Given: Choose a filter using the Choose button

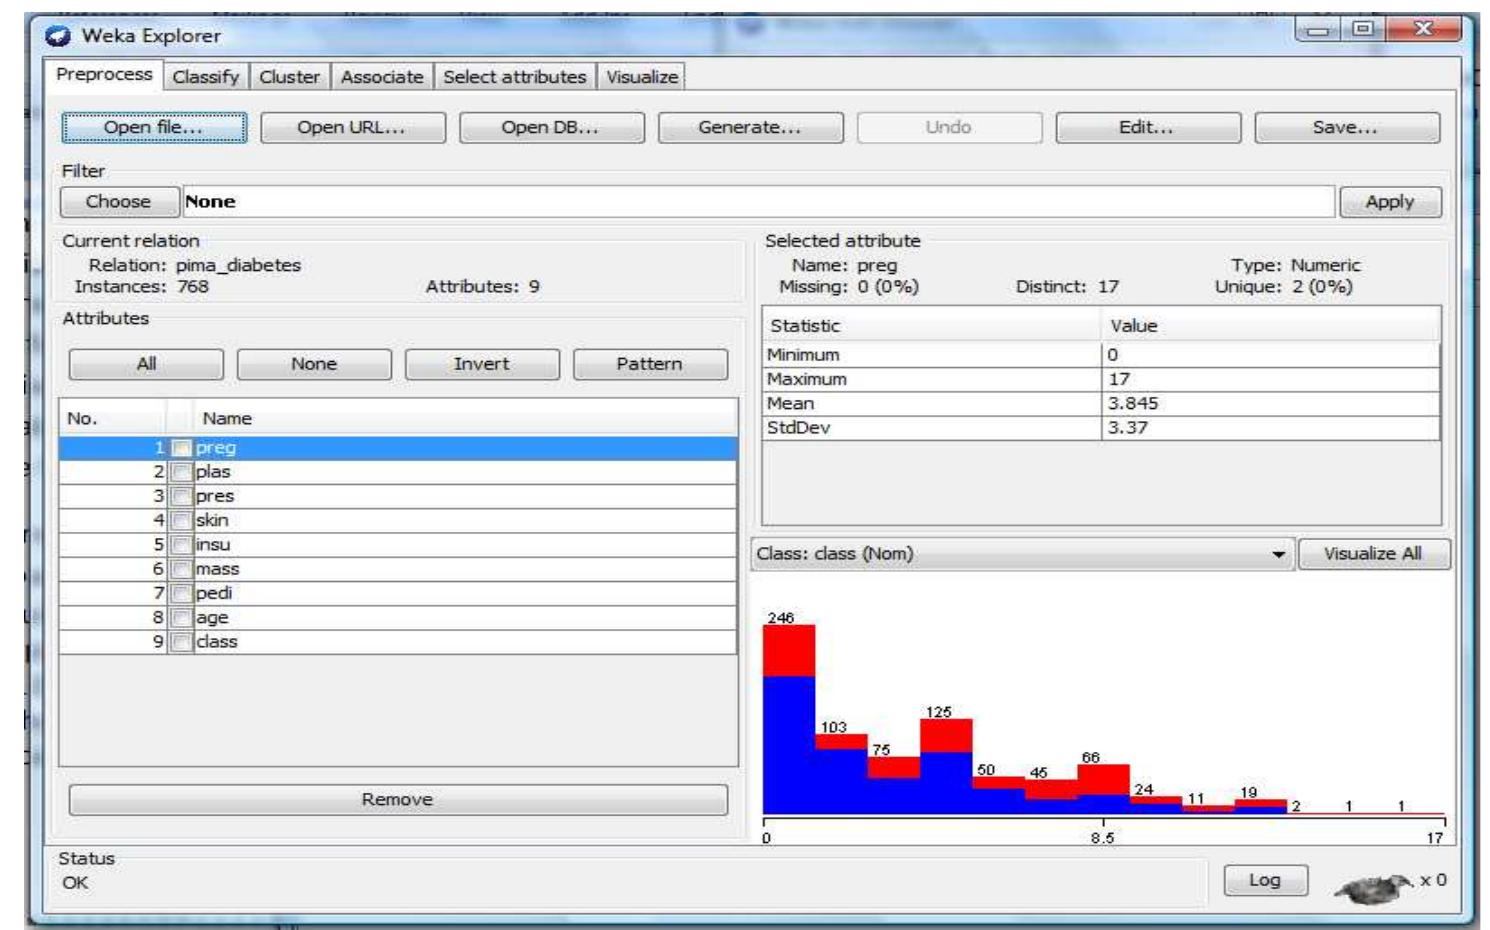Looking at the screenshot, I should (x=119, y=202).
